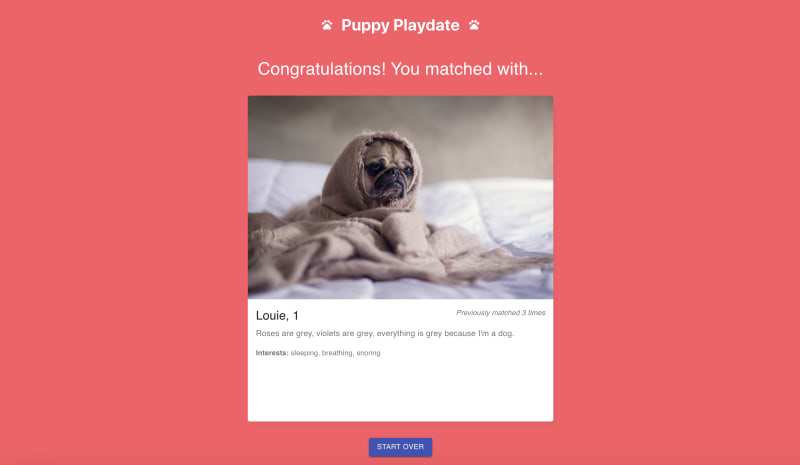Click the empty white area of match card
This screenshot has height=465, width=800.
pos(400,390)
